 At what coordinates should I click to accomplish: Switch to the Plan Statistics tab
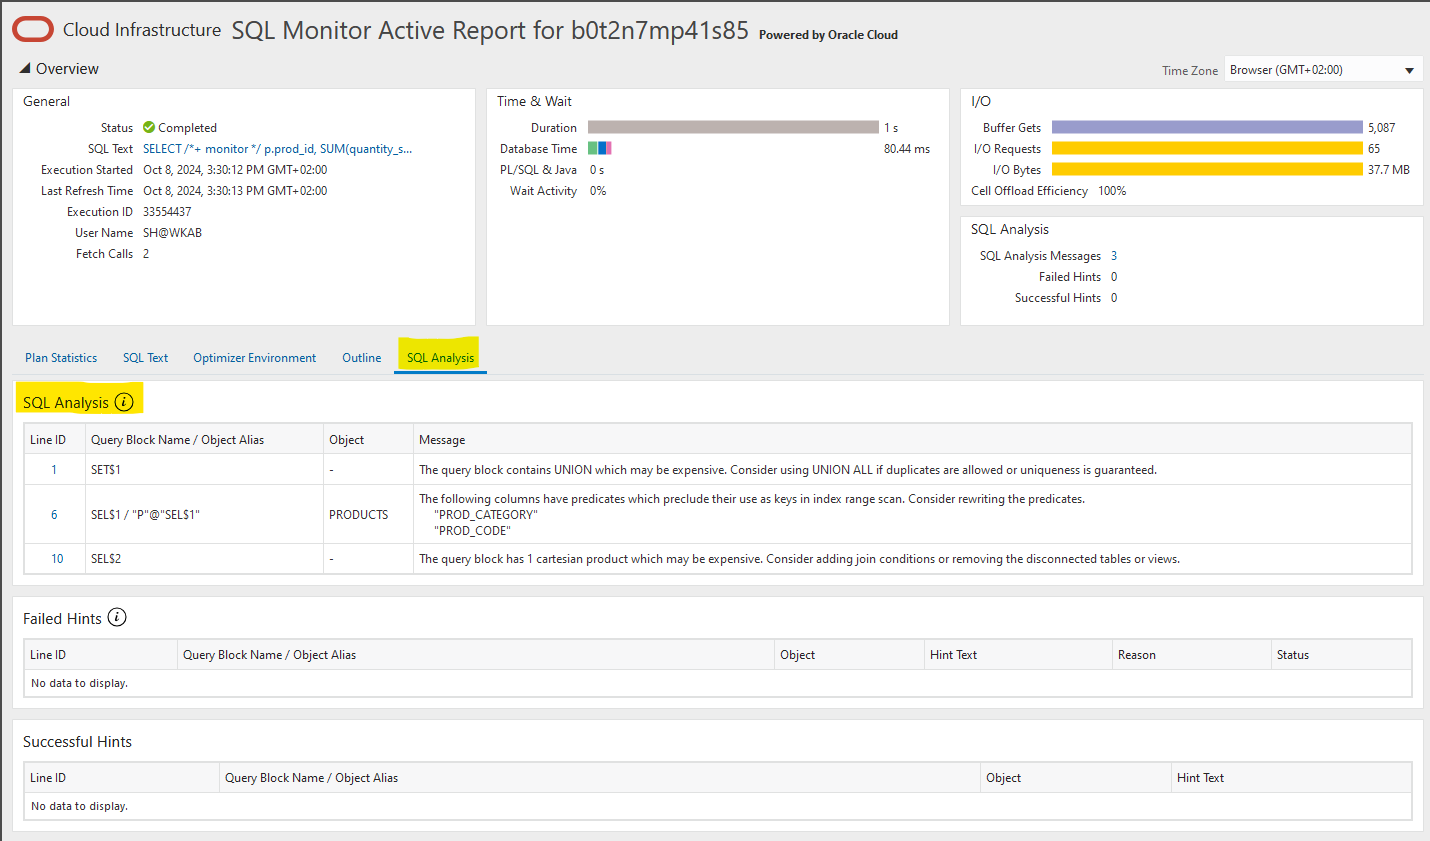click(61, 357)
